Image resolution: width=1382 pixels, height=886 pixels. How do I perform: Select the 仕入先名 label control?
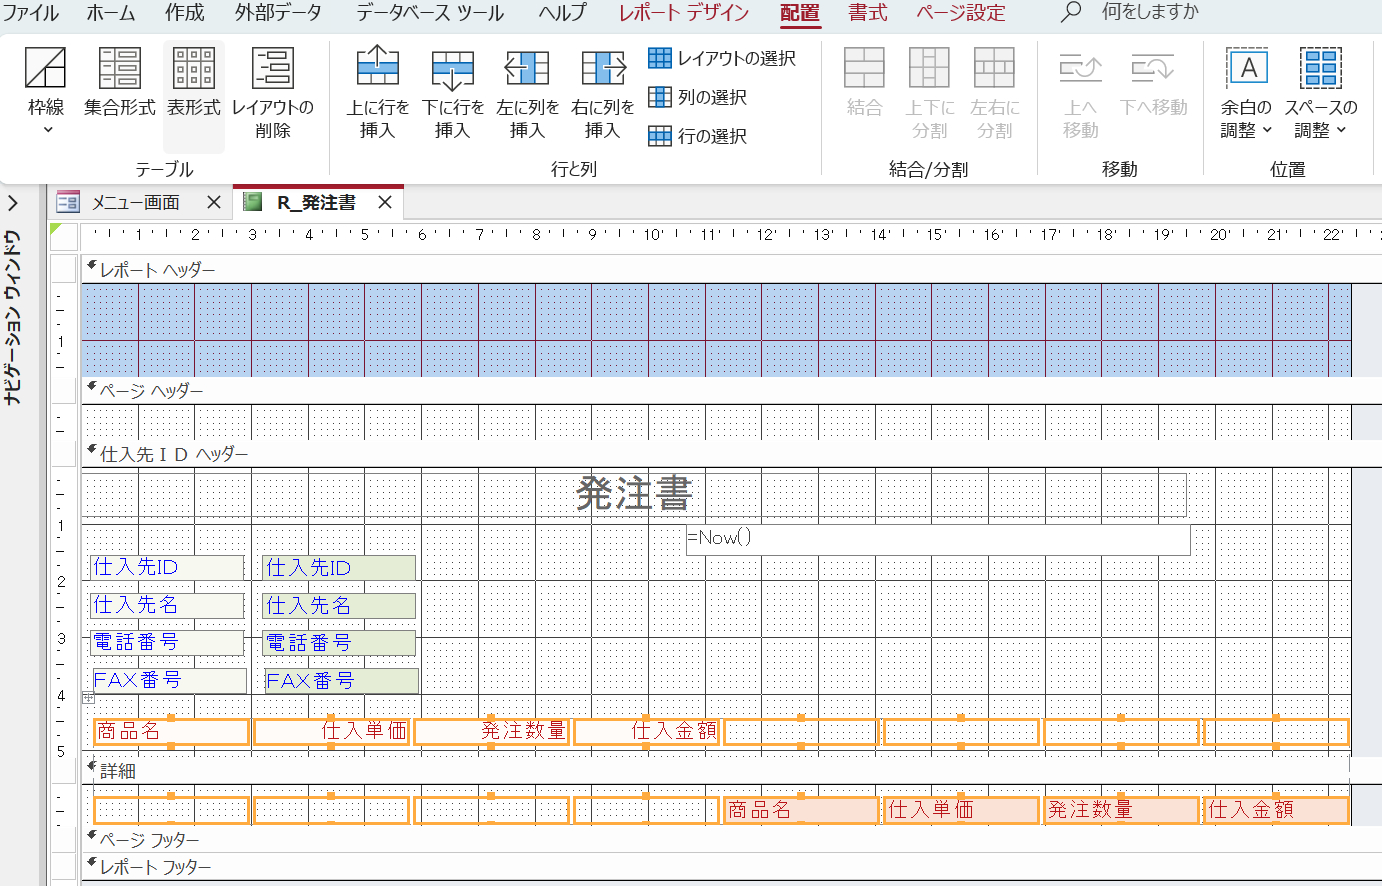[167, 605]
